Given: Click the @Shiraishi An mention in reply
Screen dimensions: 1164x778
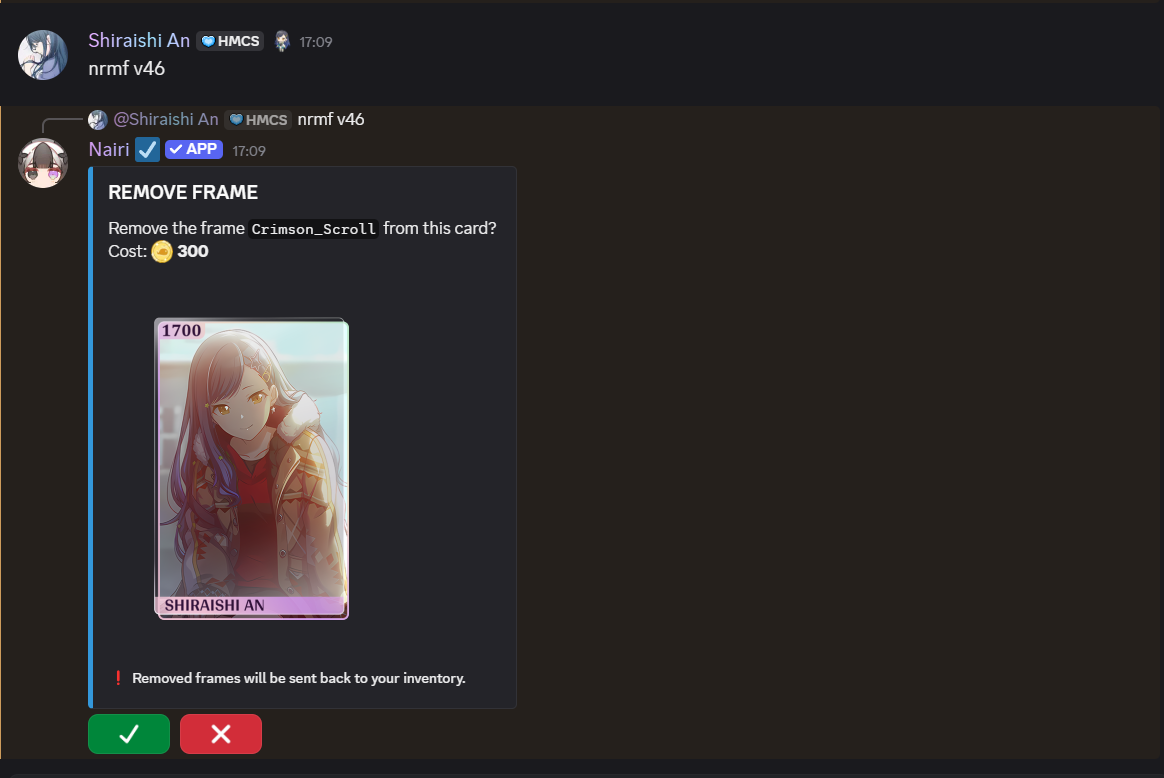Looking at the screenshot, I should 165,120.
